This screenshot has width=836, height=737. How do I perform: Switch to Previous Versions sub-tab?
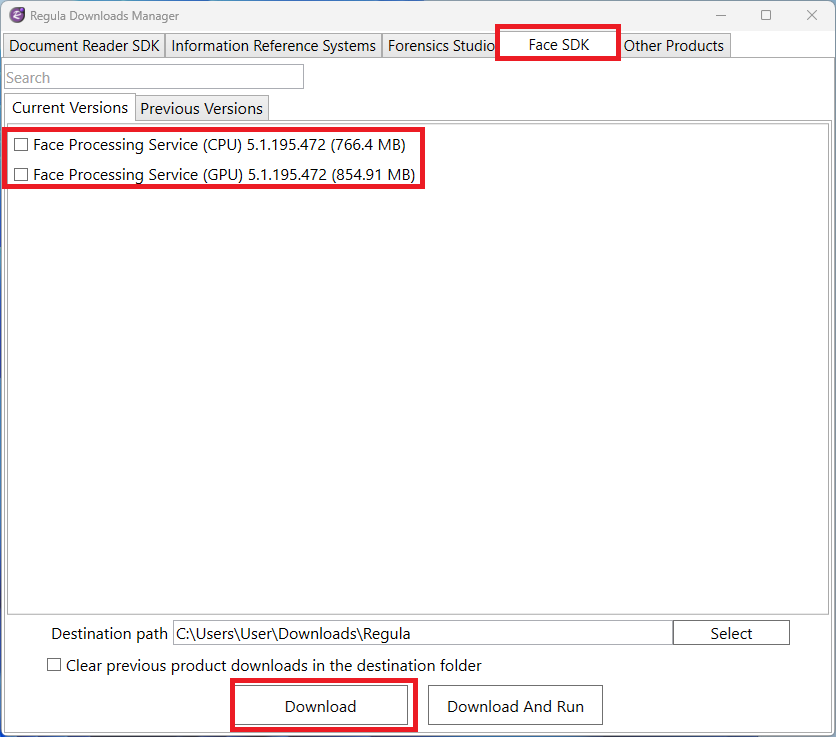[202, 109]
